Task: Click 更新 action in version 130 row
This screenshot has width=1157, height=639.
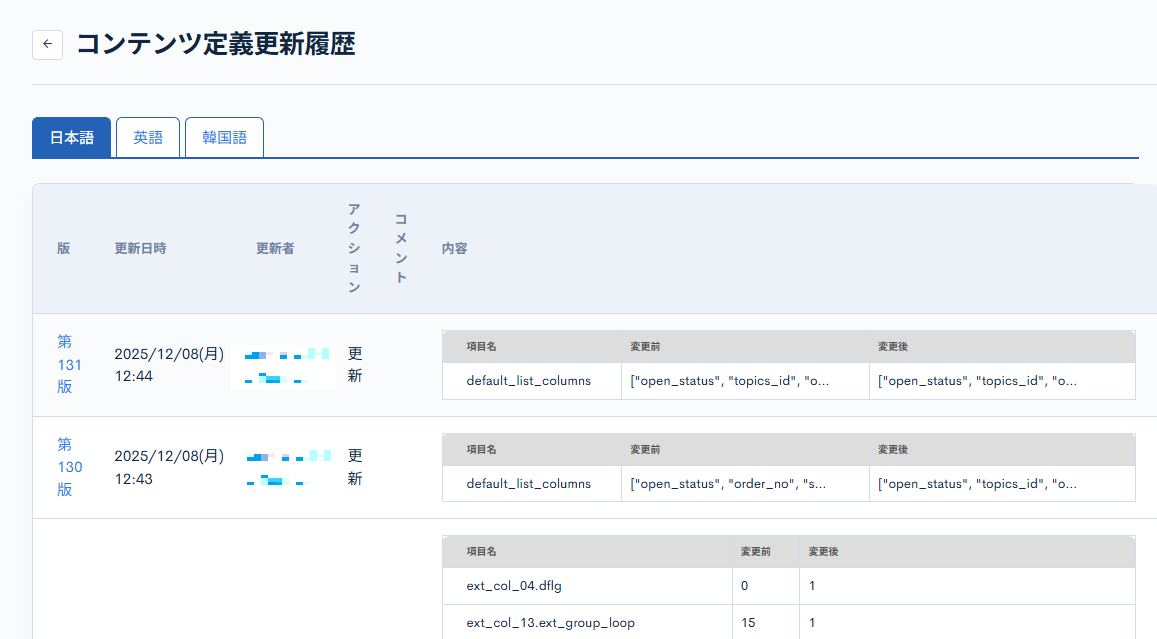Action: pyautogui.click(x=355, y=467)
